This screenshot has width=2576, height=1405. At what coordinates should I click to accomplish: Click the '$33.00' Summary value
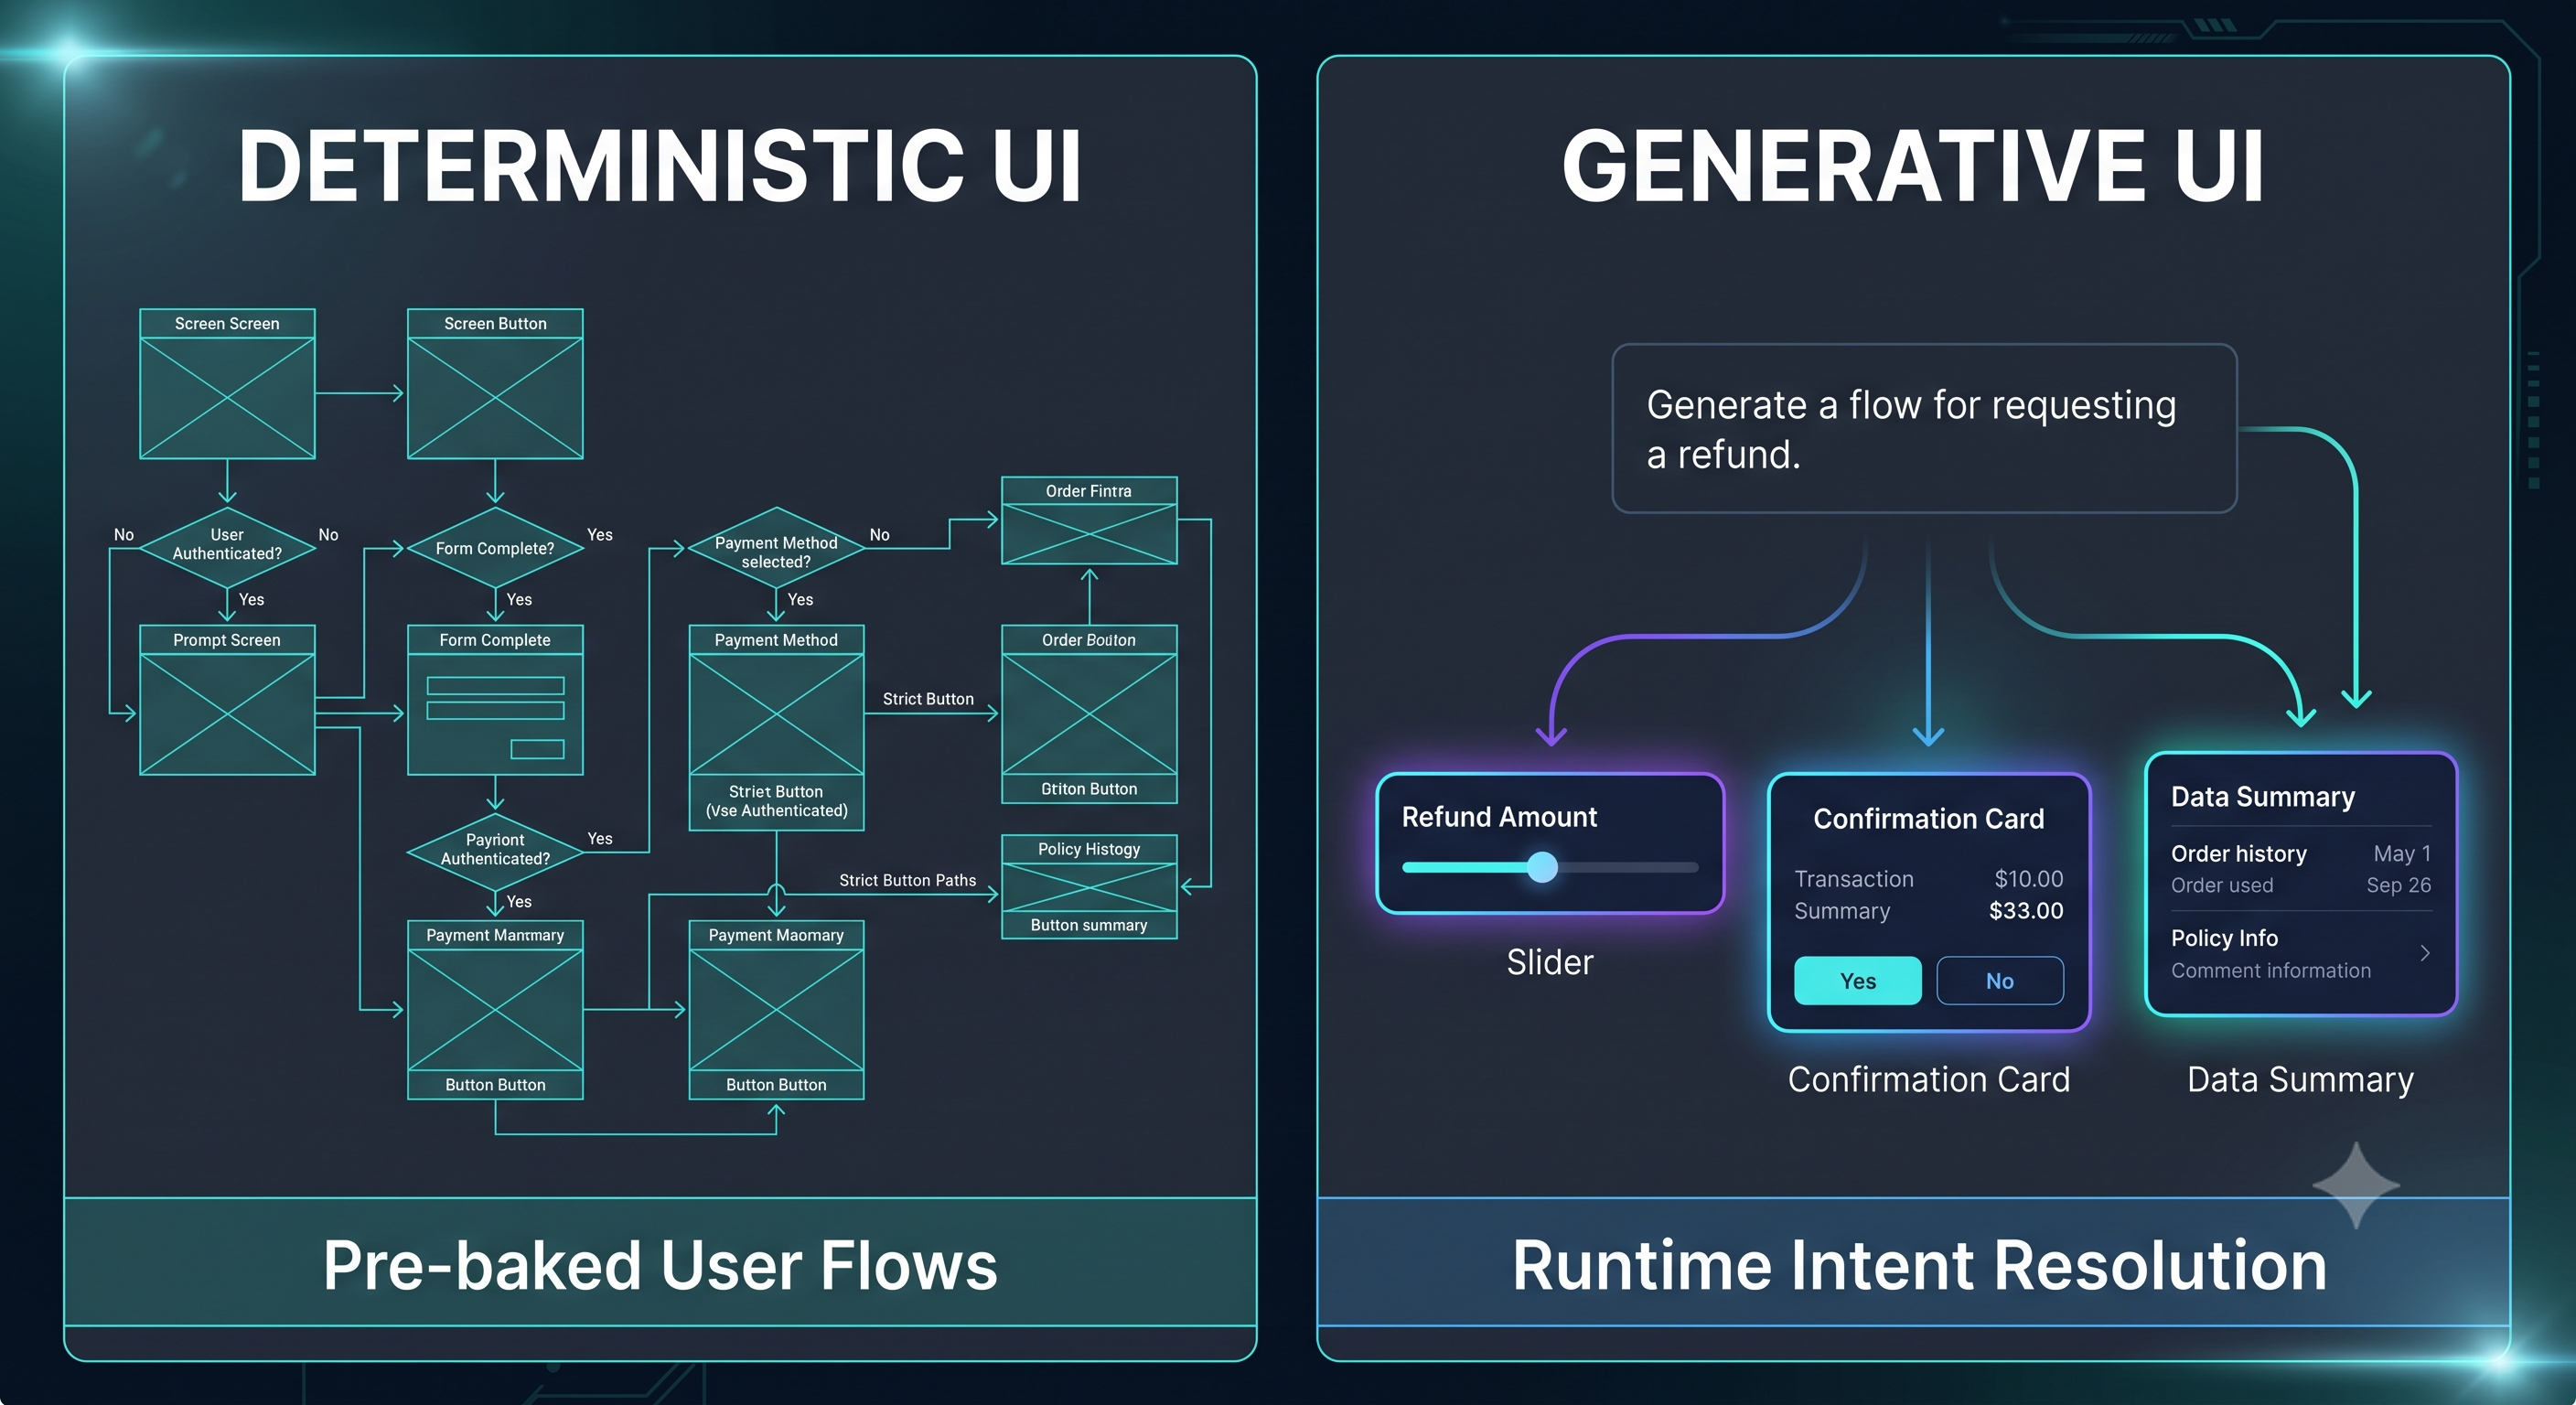[2026, 910]
